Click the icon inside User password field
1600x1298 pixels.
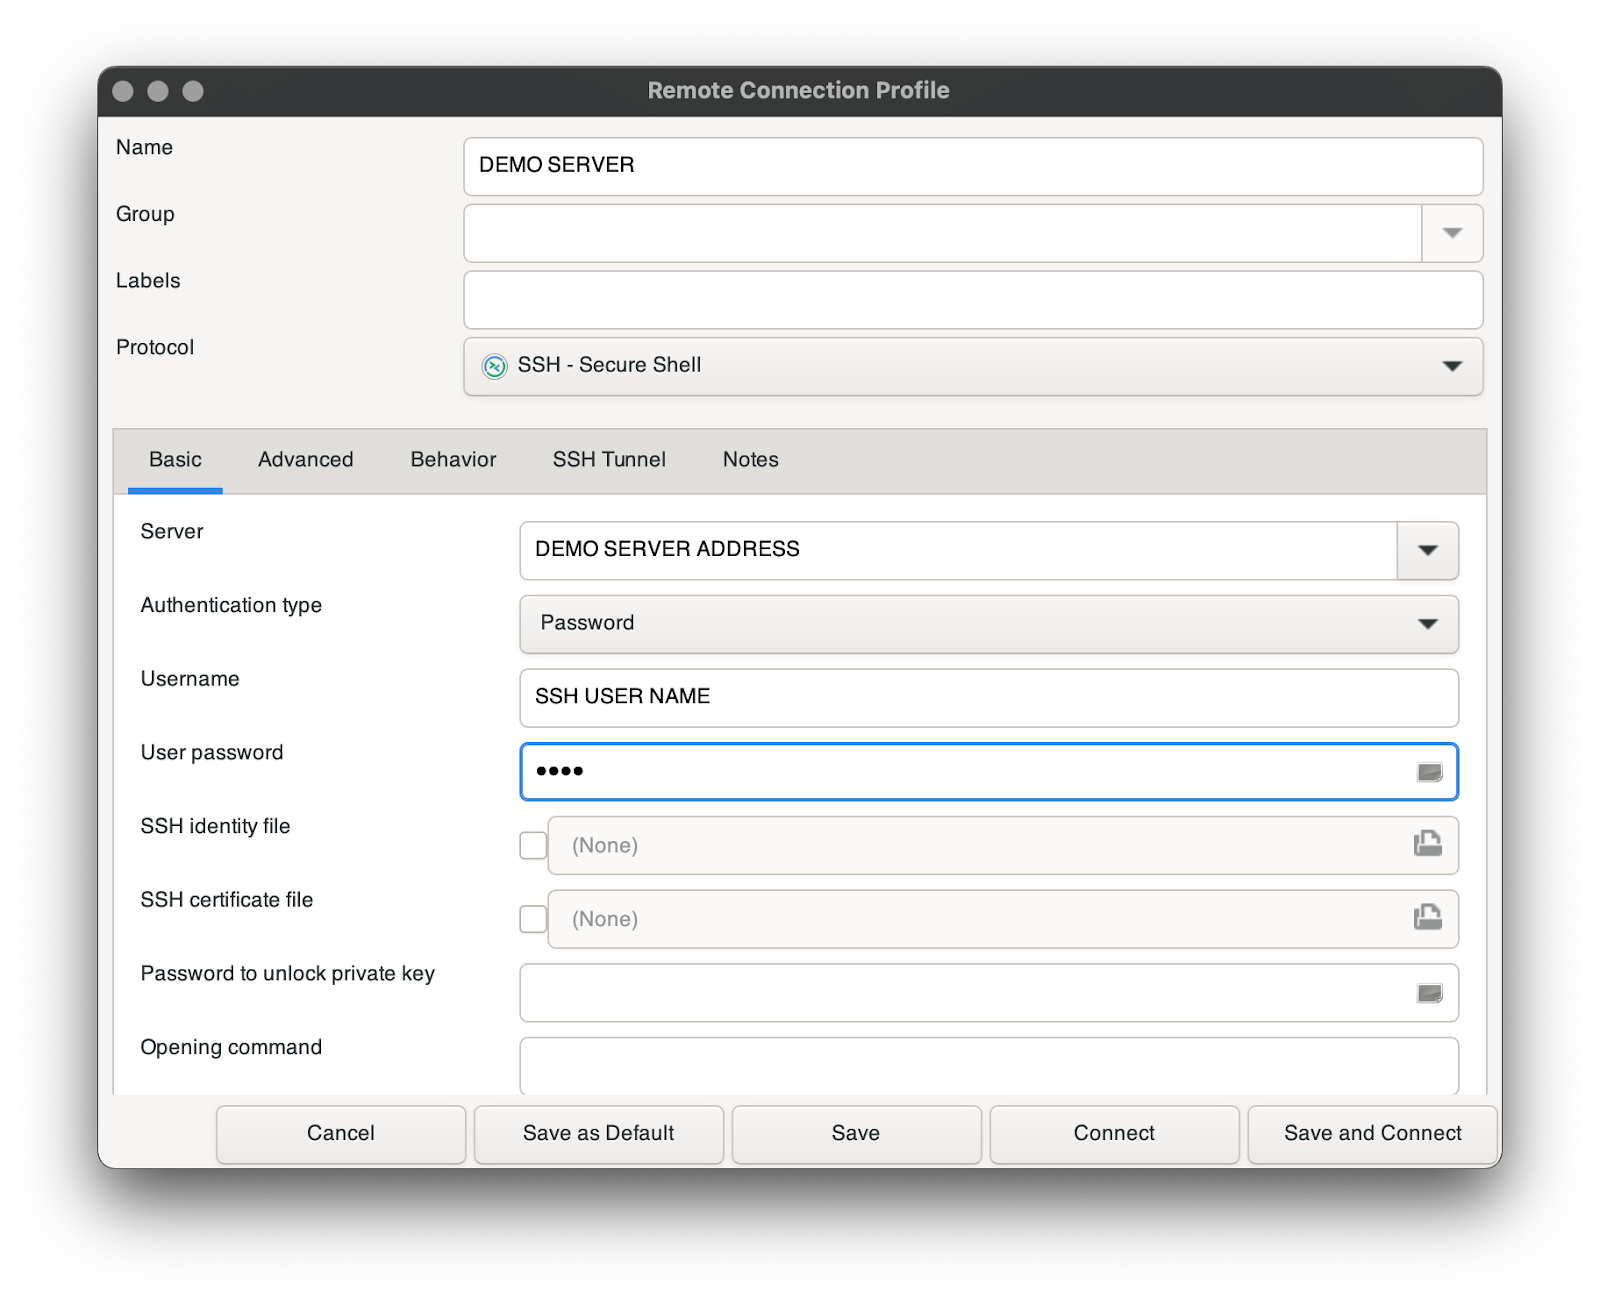pyautogui.click(x=1429, y=772)
